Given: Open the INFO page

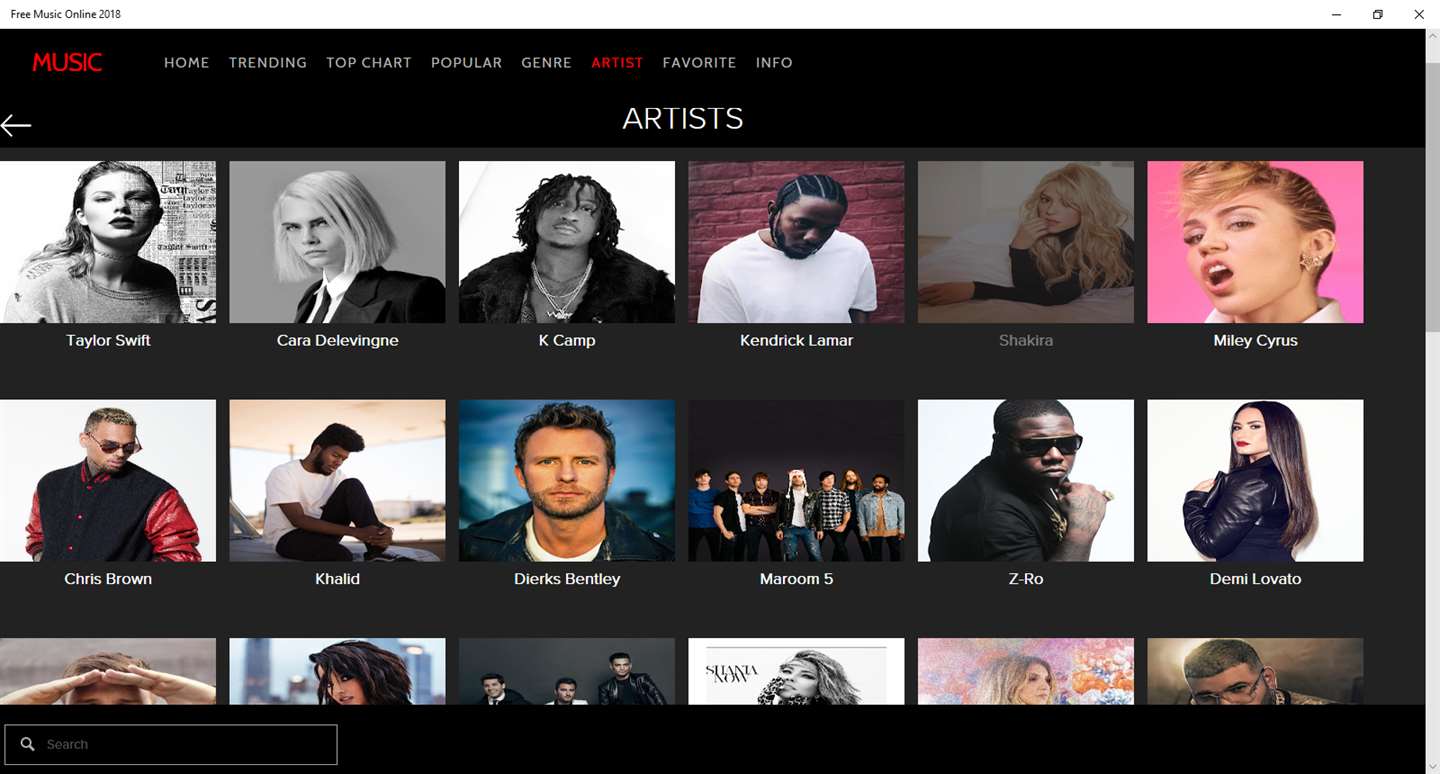Looking at the screenshot, I should point(774,62).
